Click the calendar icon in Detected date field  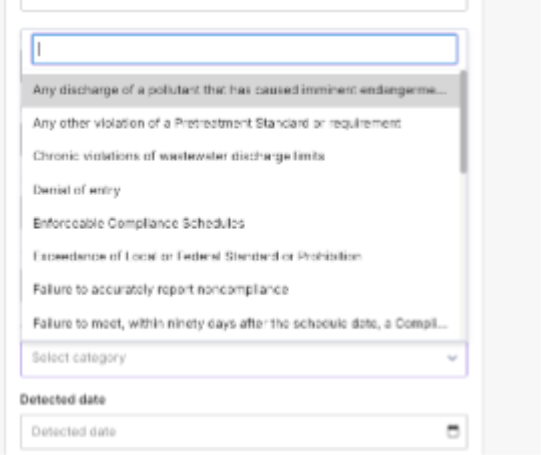tap(453, 431)
